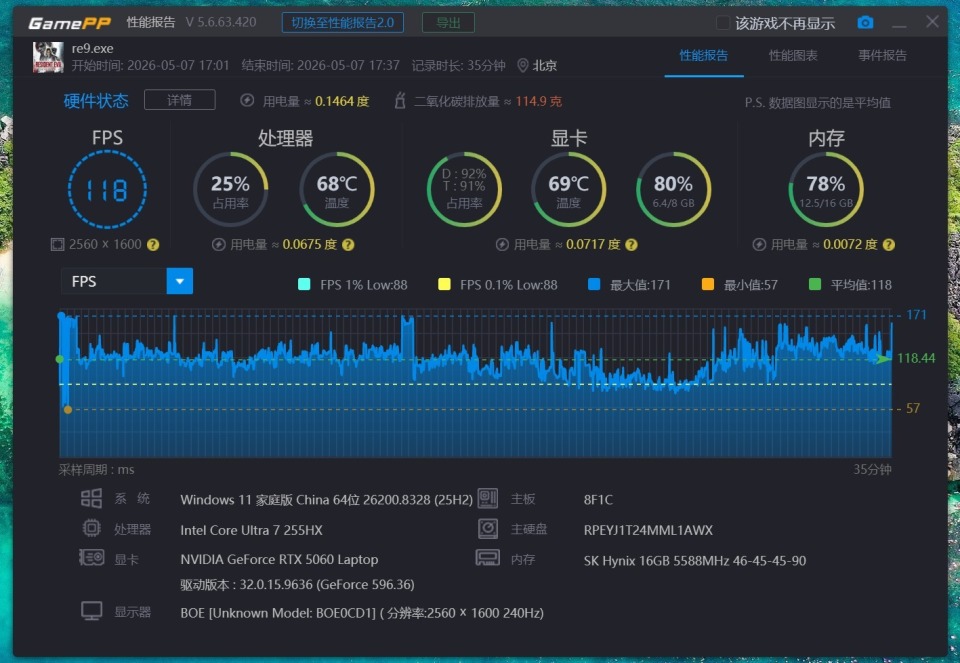The image size is (960, 663).
Task: Click the 硬件状态 heading
Action: coord(96,100)
